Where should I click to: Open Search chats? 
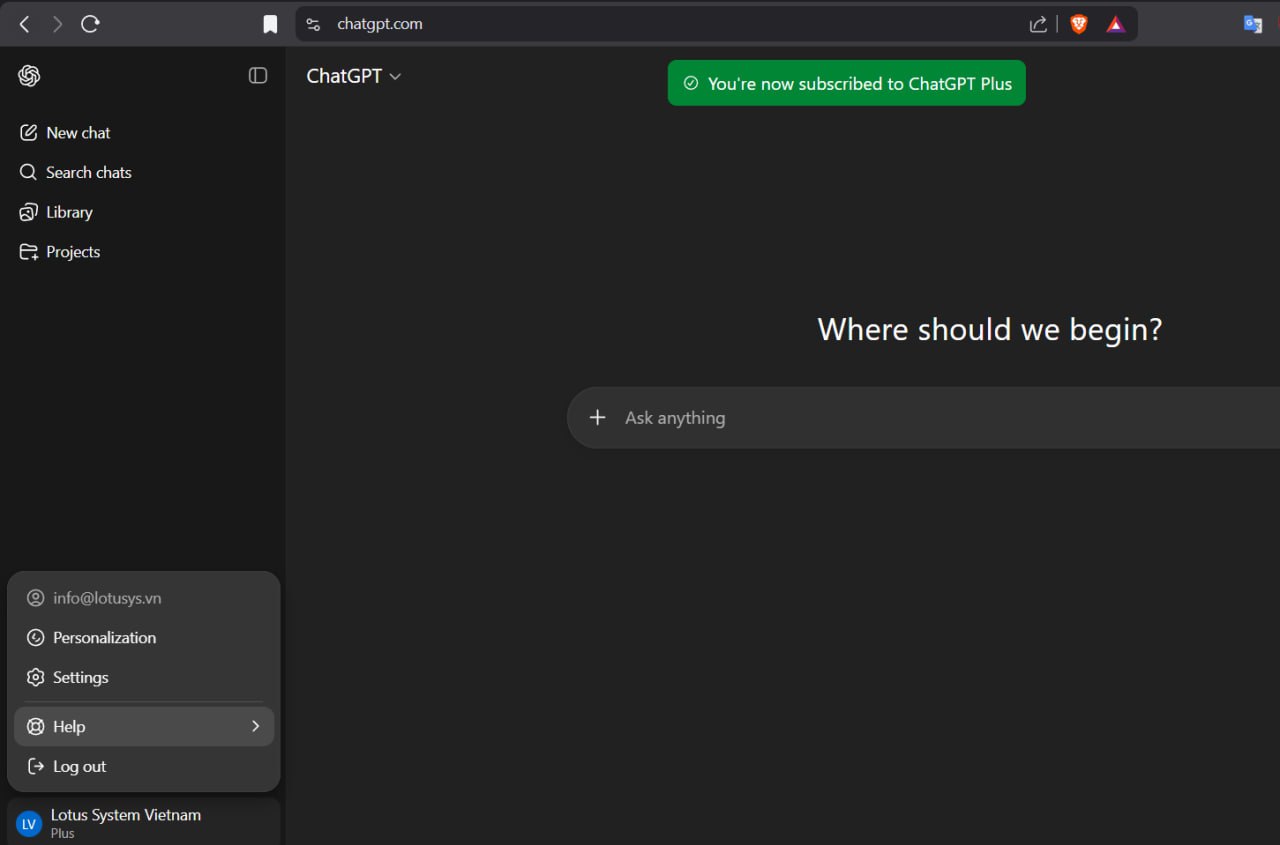point(88,173)
